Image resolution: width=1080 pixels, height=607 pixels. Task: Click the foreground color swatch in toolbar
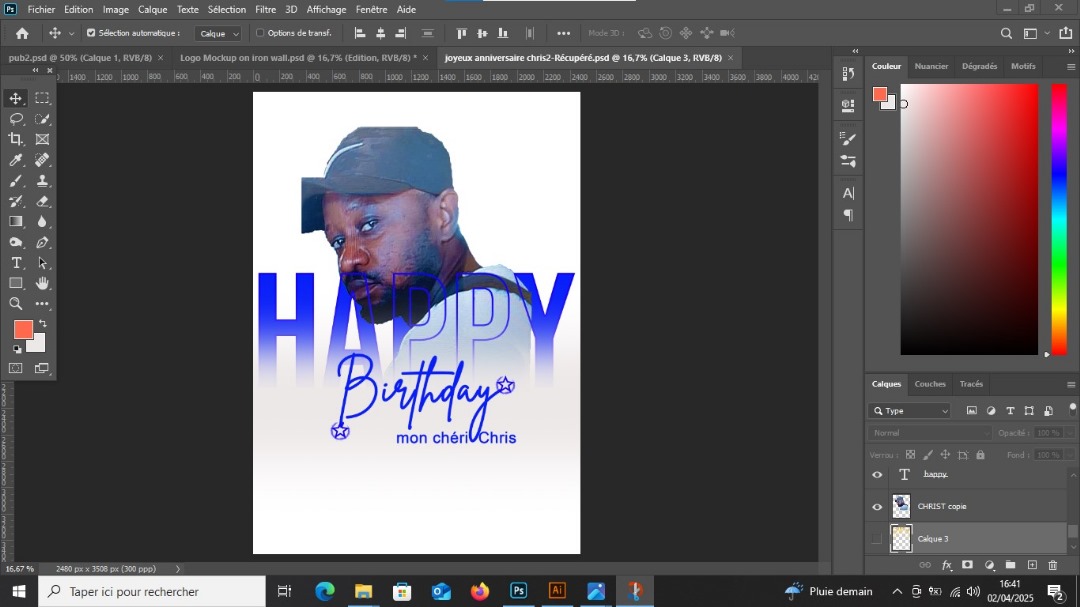(23, 330)
